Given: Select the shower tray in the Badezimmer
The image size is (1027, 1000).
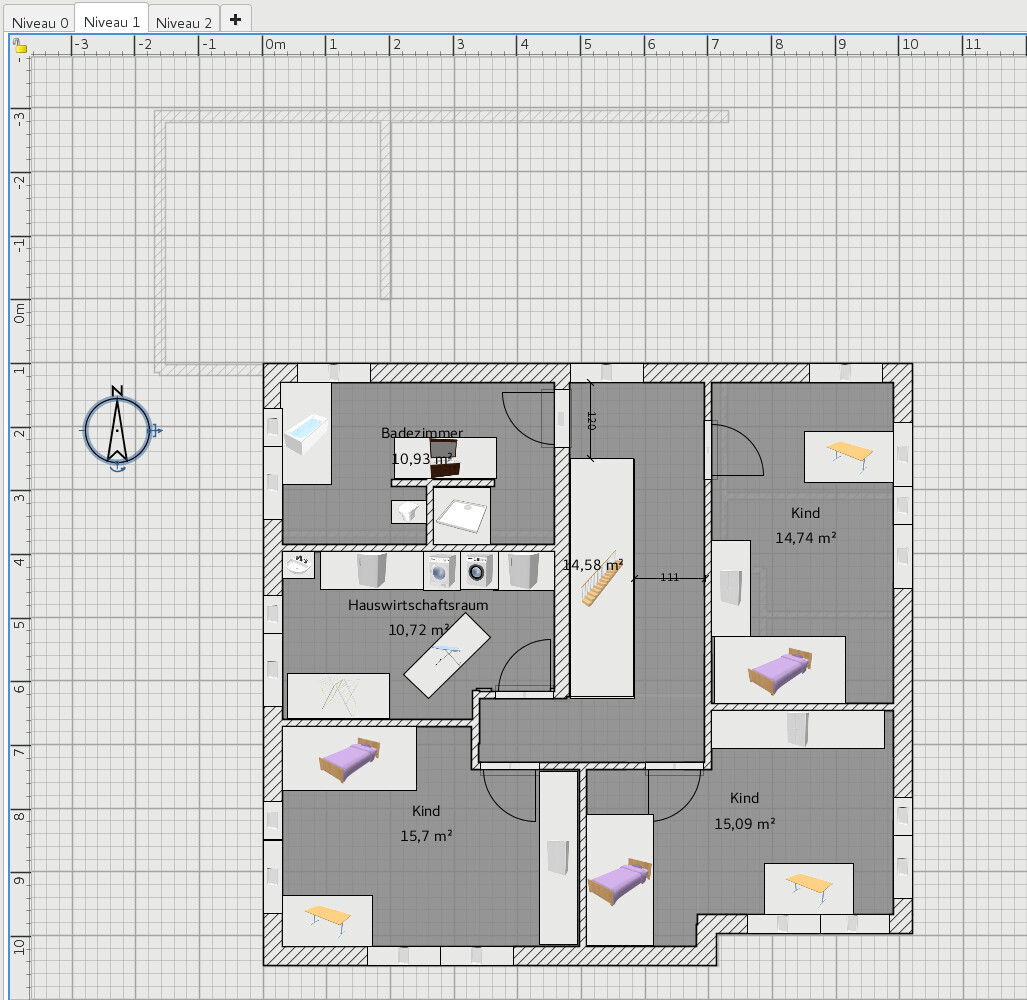Looking at the screenshot, I should [462, 516].
